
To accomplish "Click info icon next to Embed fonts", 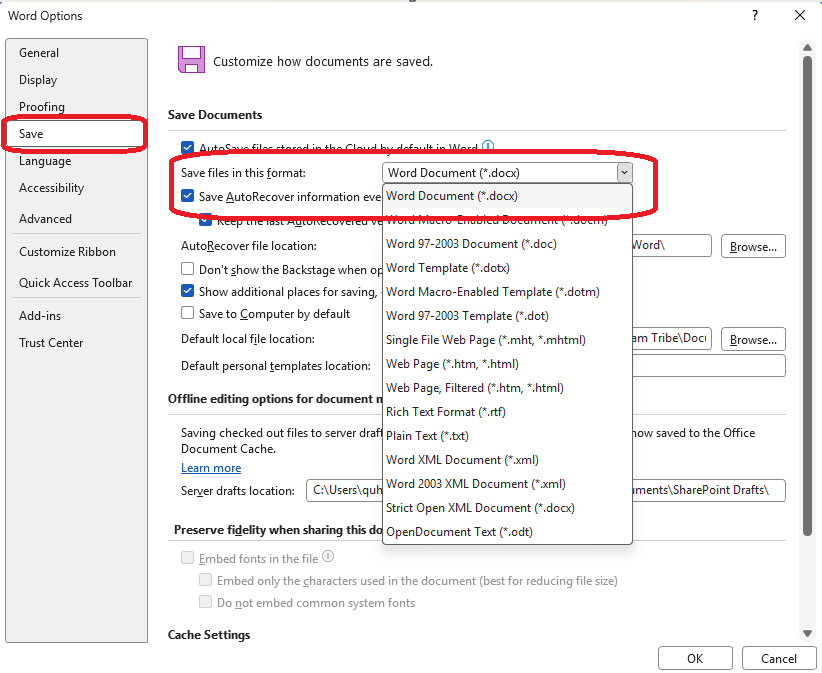I will pyautogui.click(x=328, y=556).
